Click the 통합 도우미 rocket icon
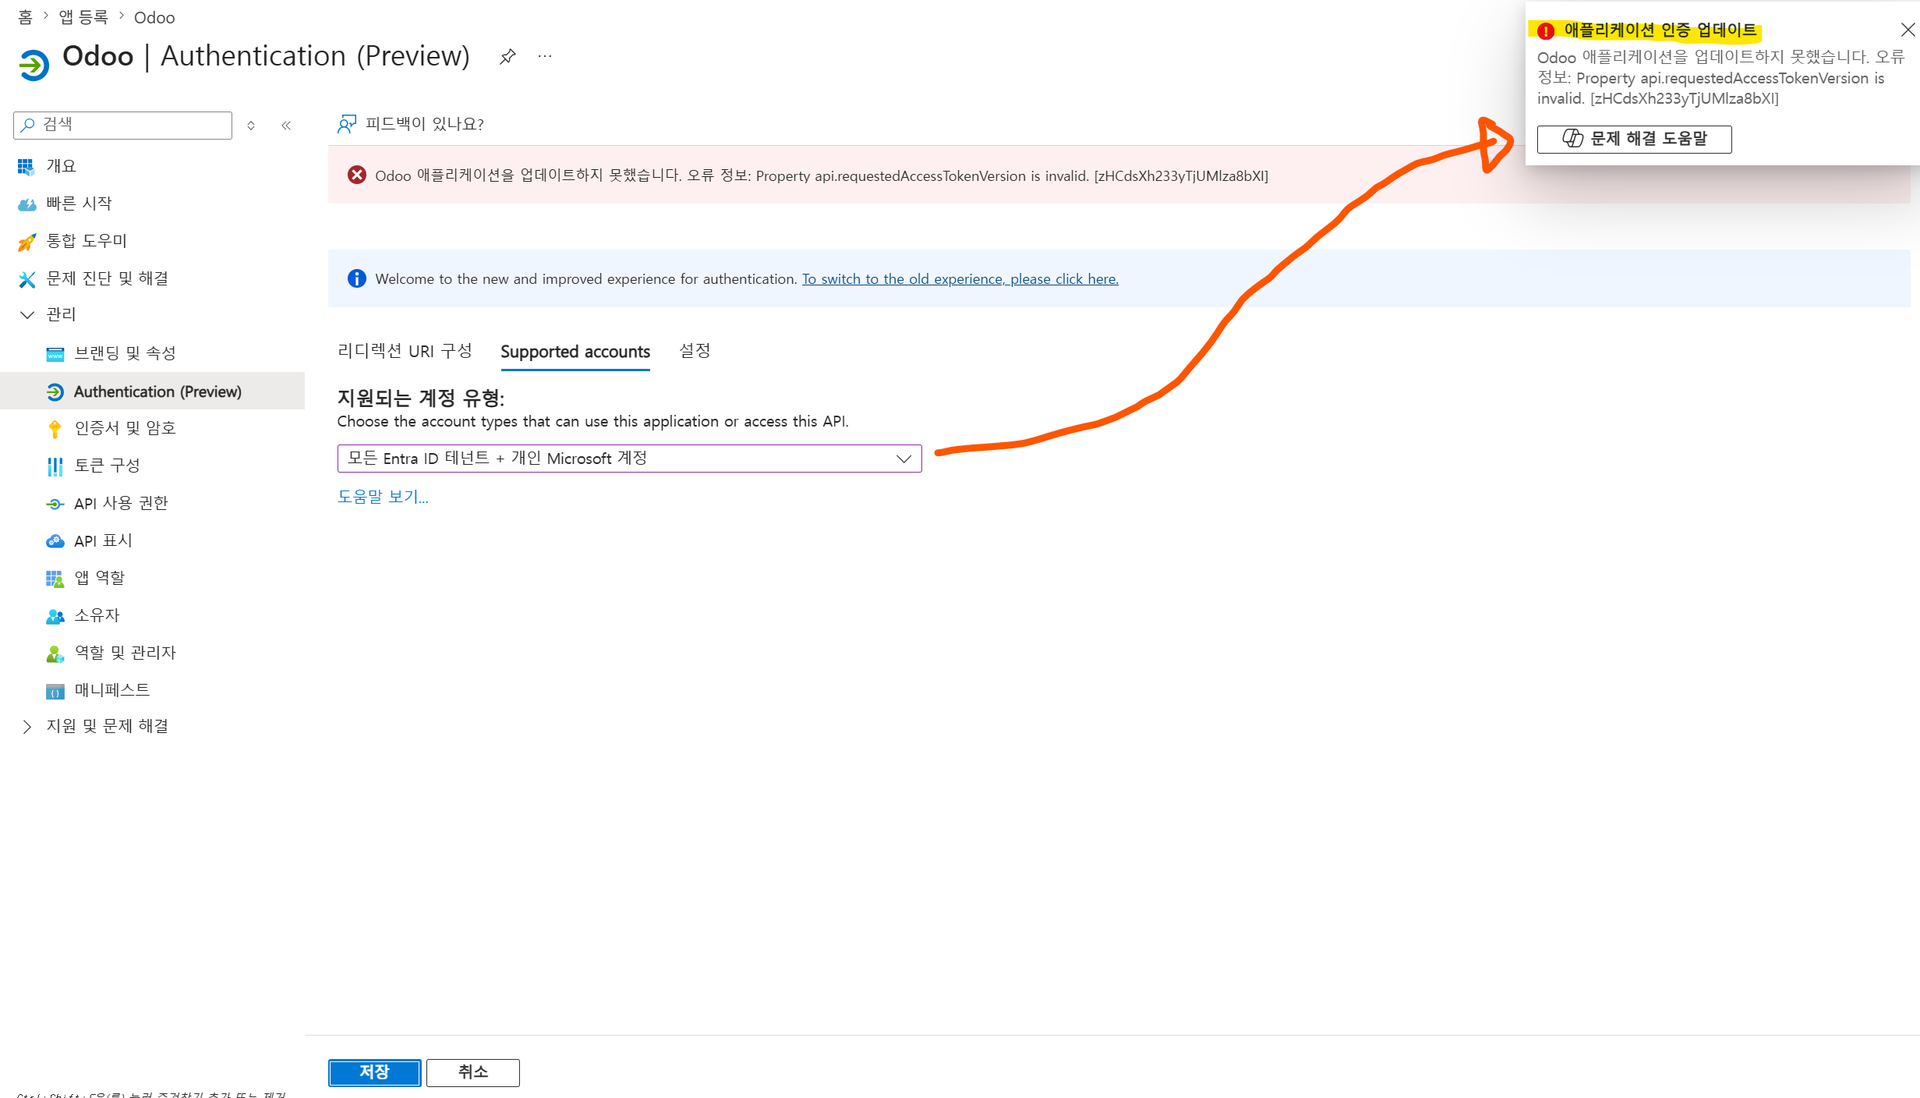Viewport: 1920px width, 1098px height. click(x=27, y=241)
